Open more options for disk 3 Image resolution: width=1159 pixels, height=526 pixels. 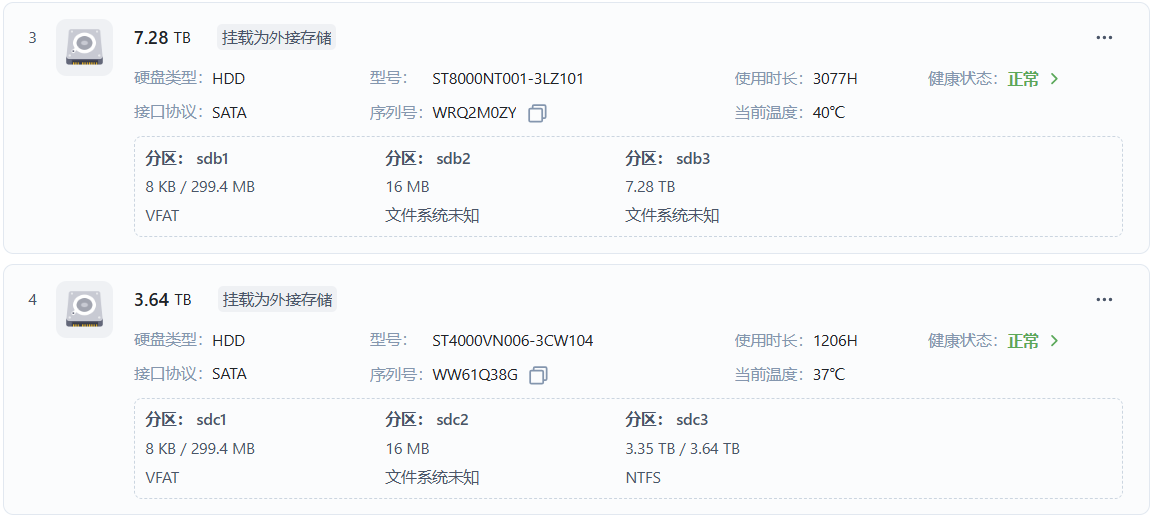(x=1104, y=38)
